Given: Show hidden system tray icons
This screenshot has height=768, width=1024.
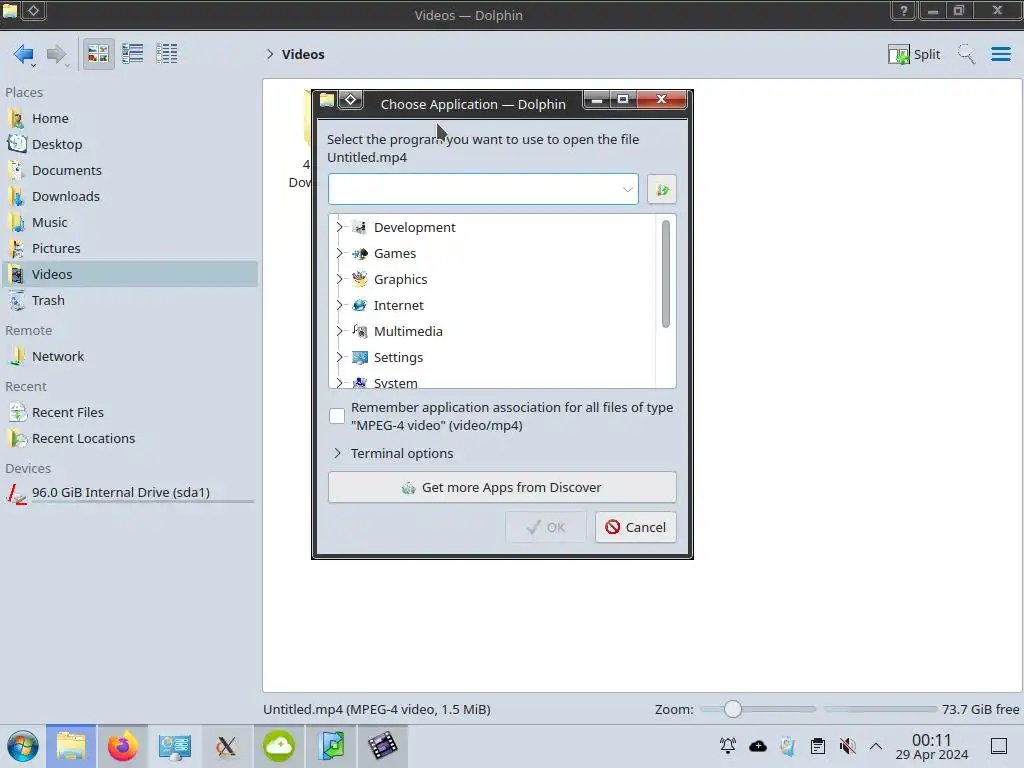Looking at the screenshot, I should point(876,746).
